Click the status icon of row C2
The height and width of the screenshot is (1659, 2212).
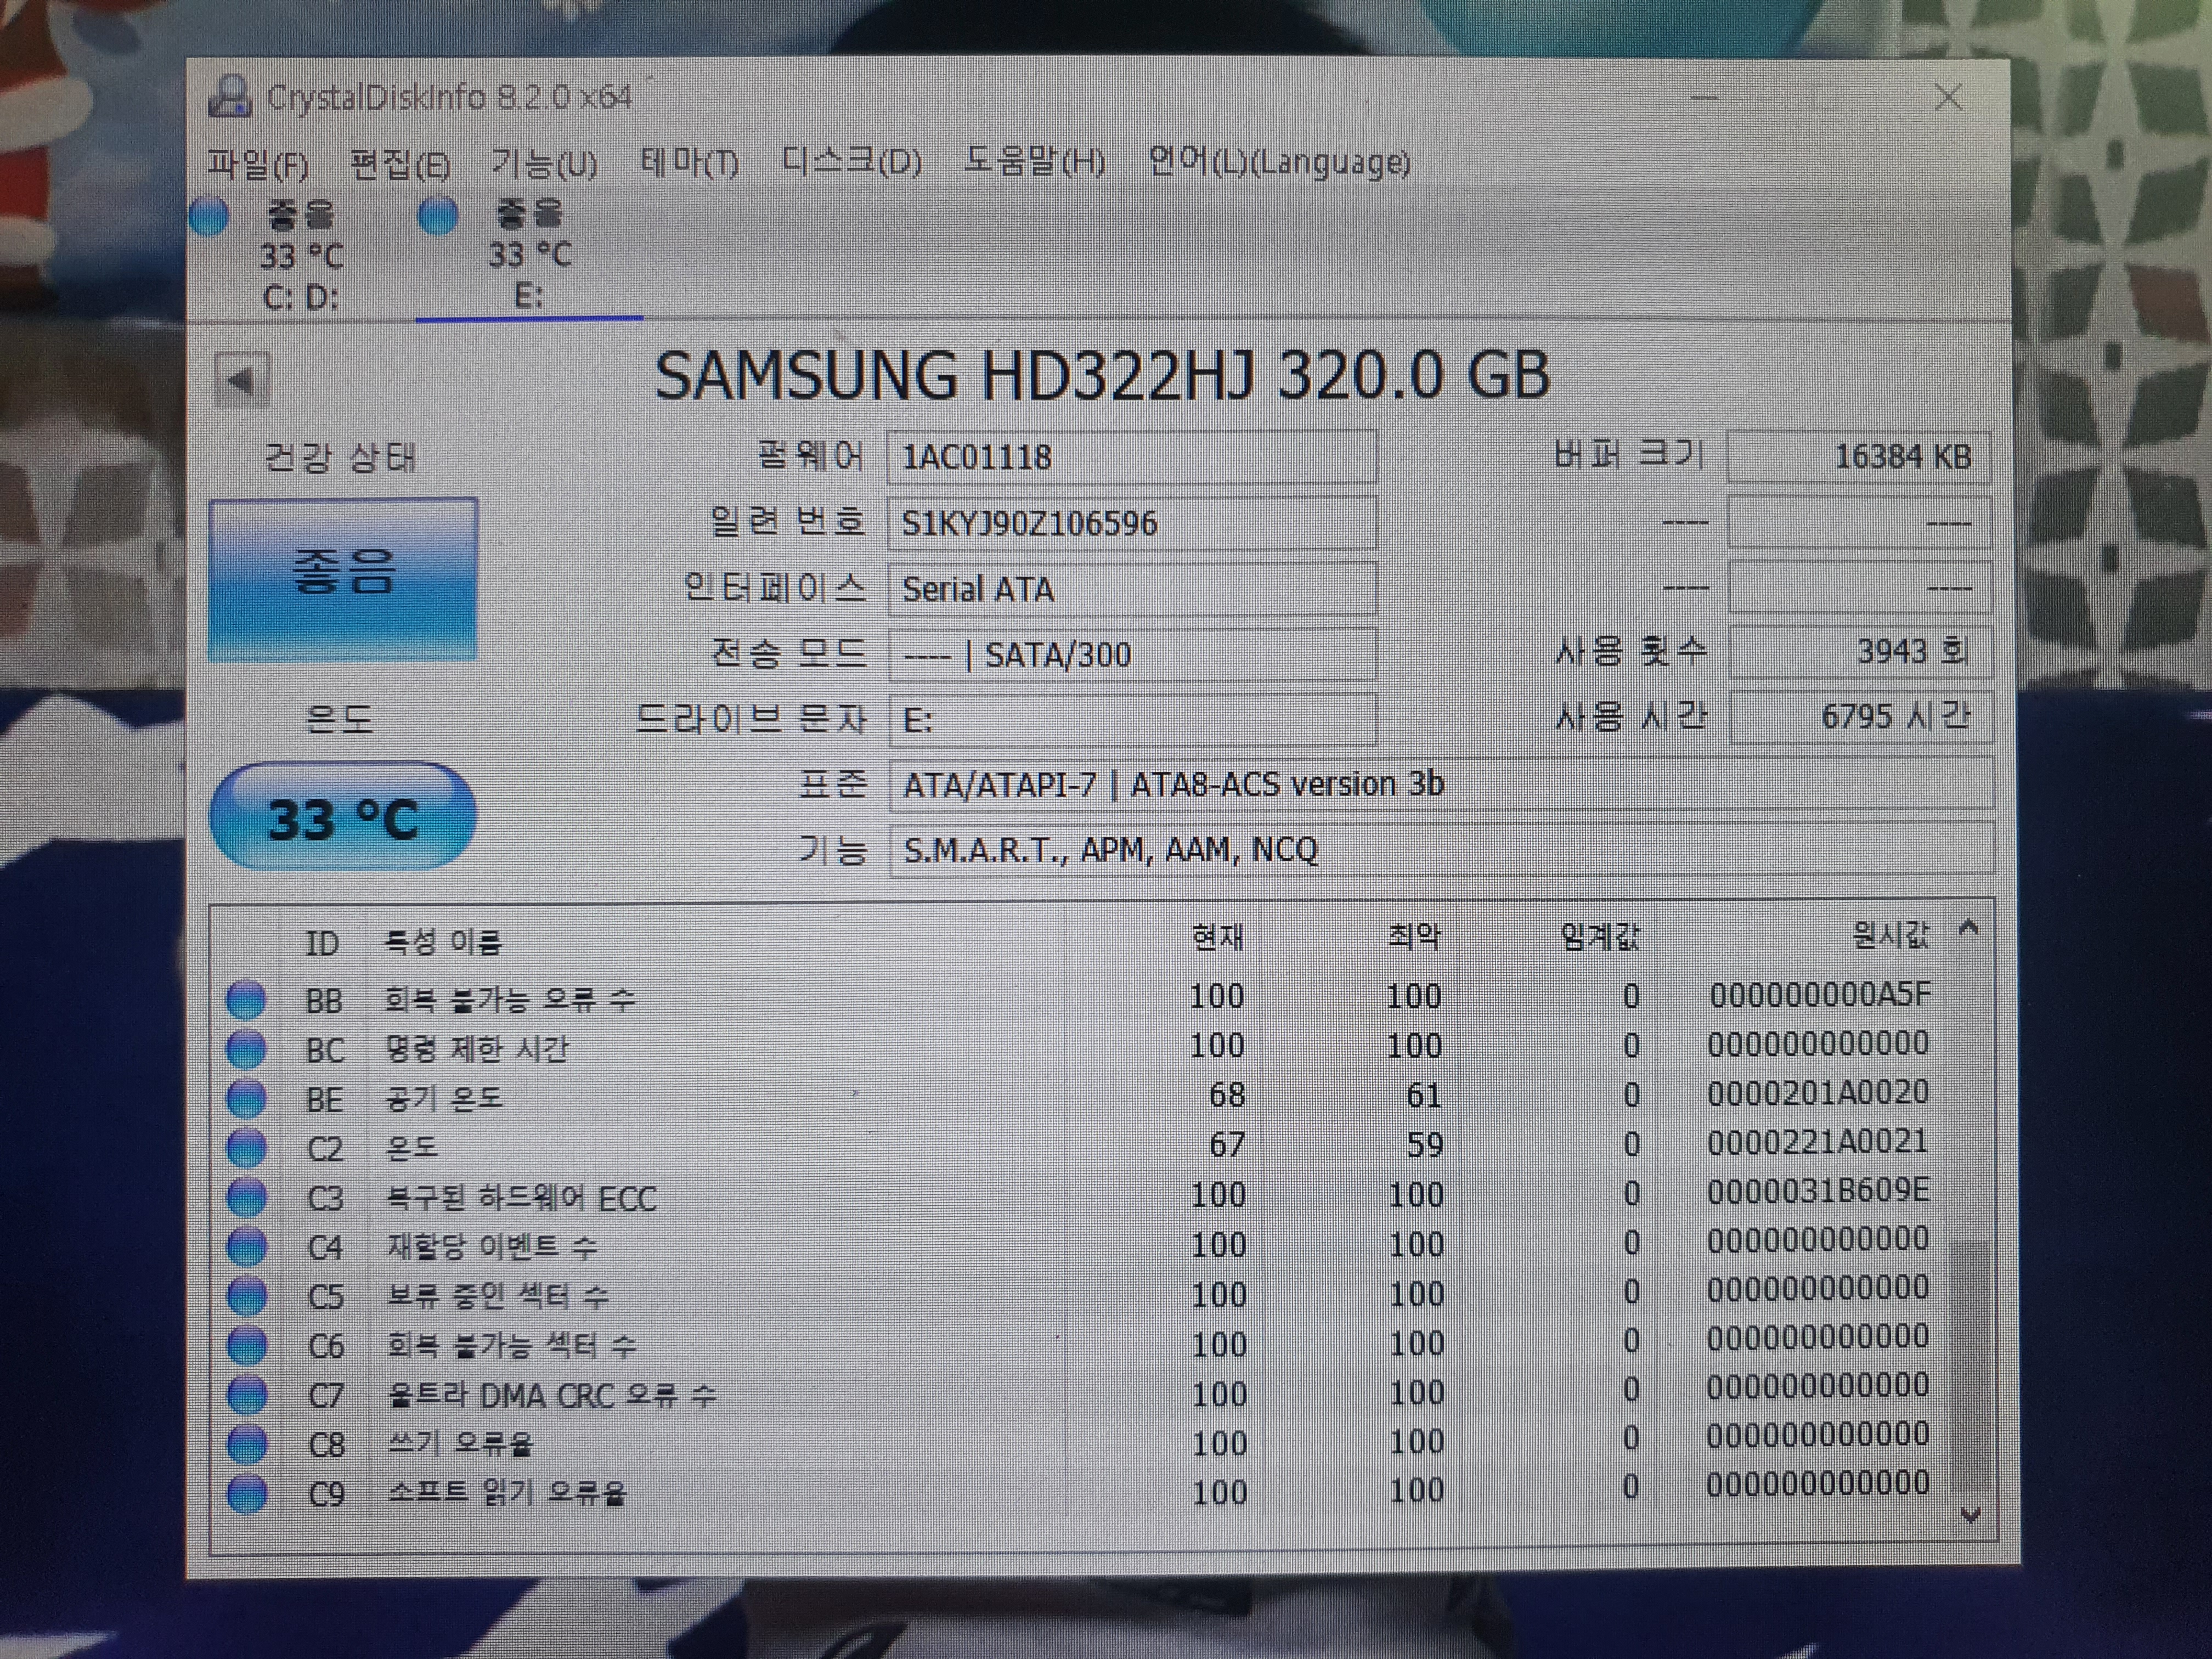[x=246, y=1147]
